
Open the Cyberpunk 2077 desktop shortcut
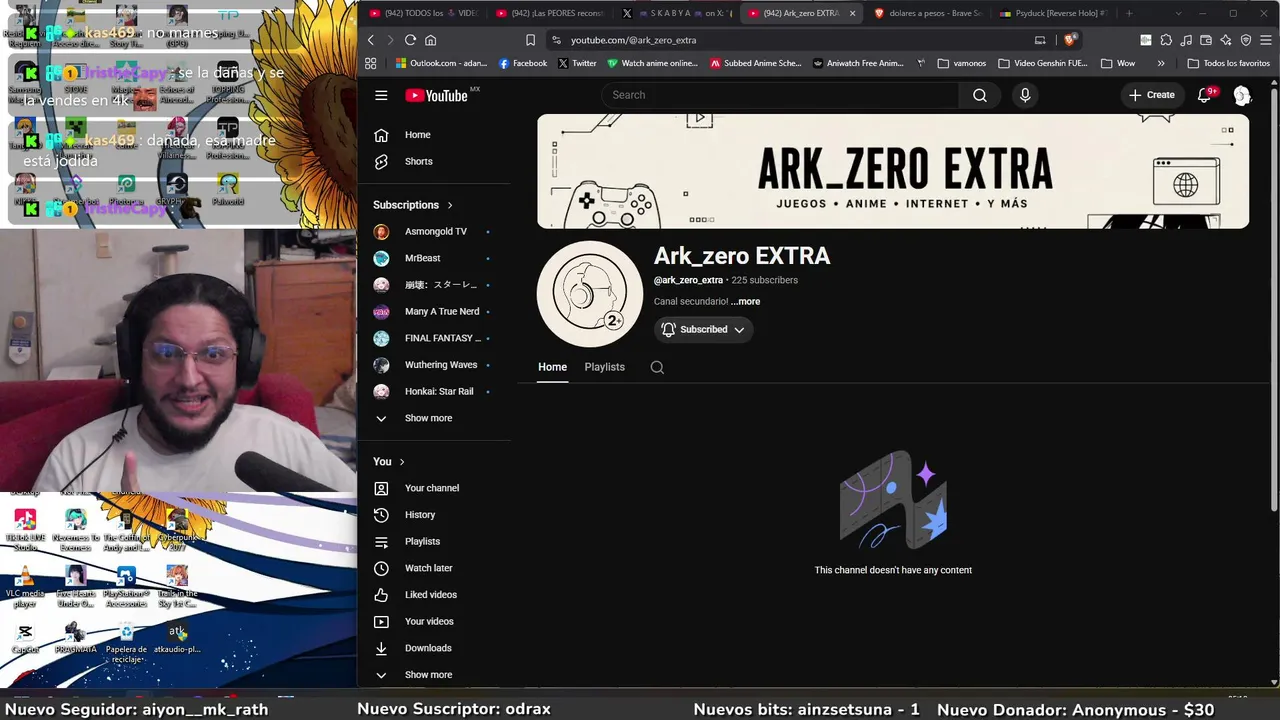177,530
